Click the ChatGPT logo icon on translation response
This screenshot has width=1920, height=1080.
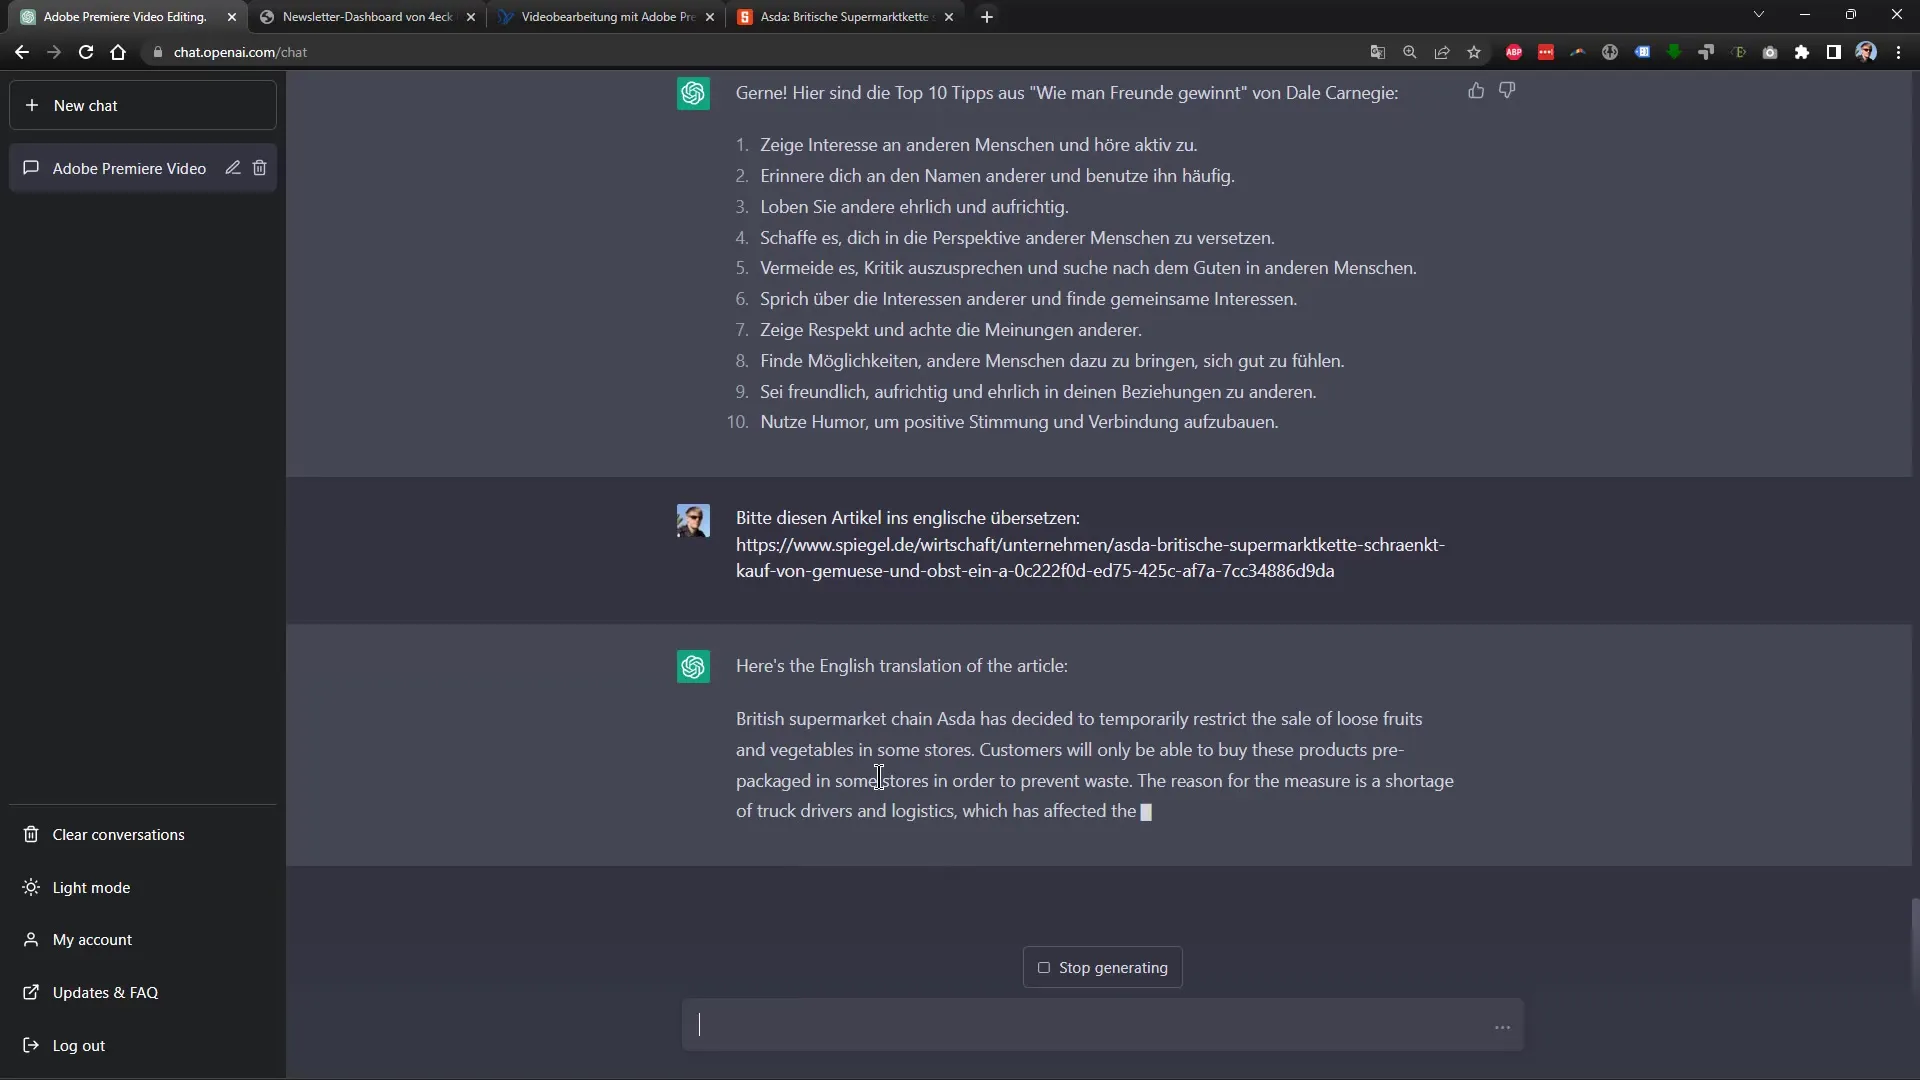tap(694, 666)
